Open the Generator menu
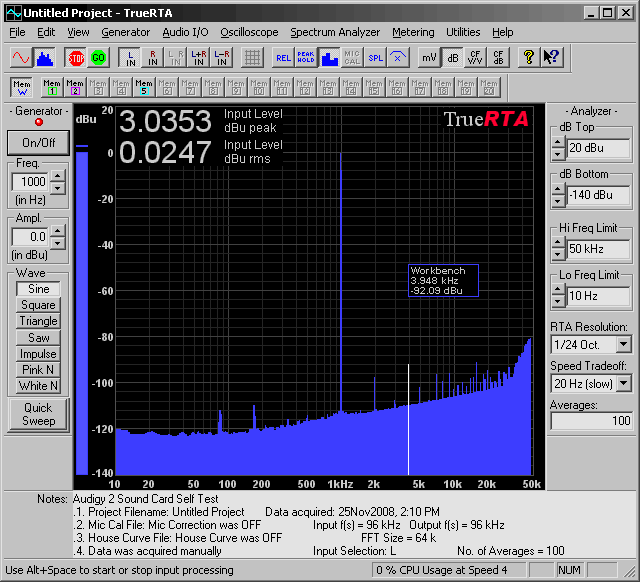The width and height of the screenshot is (640, 582). [126, 32]
